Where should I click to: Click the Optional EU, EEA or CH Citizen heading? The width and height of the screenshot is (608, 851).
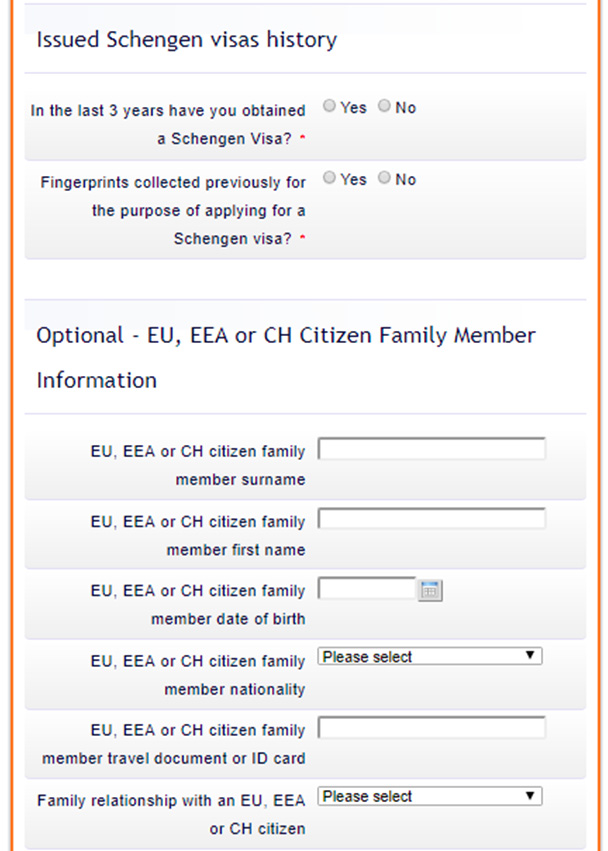(286, 357)
